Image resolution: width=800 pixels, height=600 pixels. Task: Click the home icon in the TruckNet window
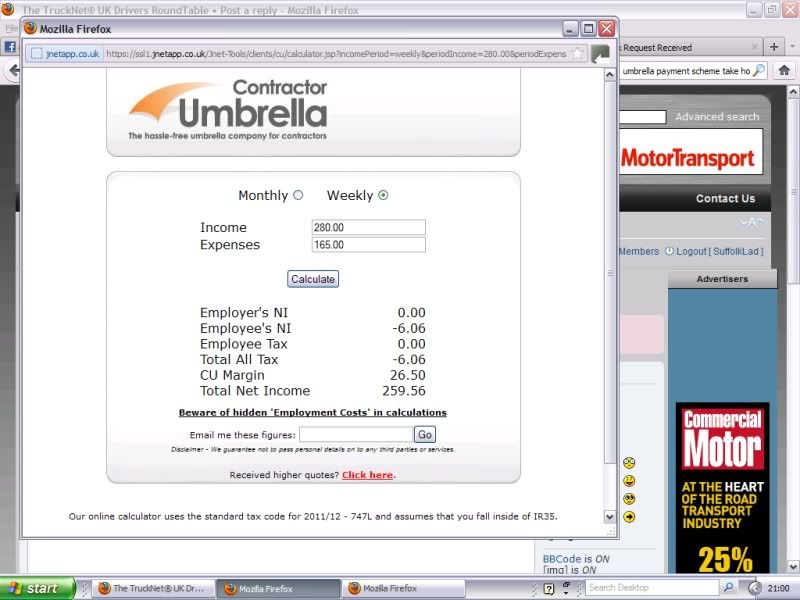click(x=784, y=70)
